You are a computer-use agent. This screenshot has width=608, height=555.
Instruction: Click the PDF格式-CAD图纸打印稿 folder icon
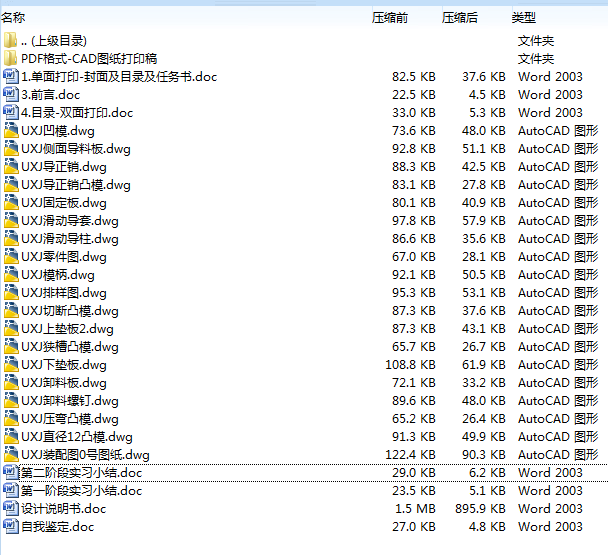pyautogui.click(x=10, y=58)
